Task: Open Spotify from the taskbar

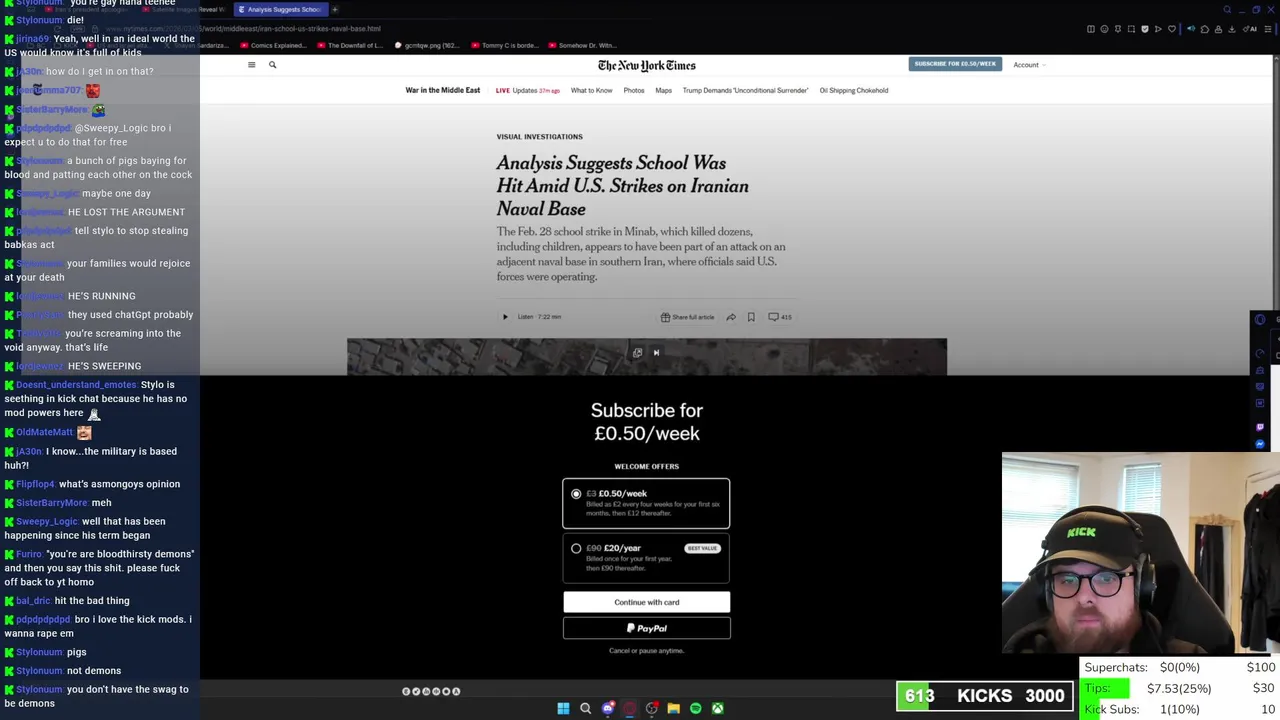Action: coord(695,708)
